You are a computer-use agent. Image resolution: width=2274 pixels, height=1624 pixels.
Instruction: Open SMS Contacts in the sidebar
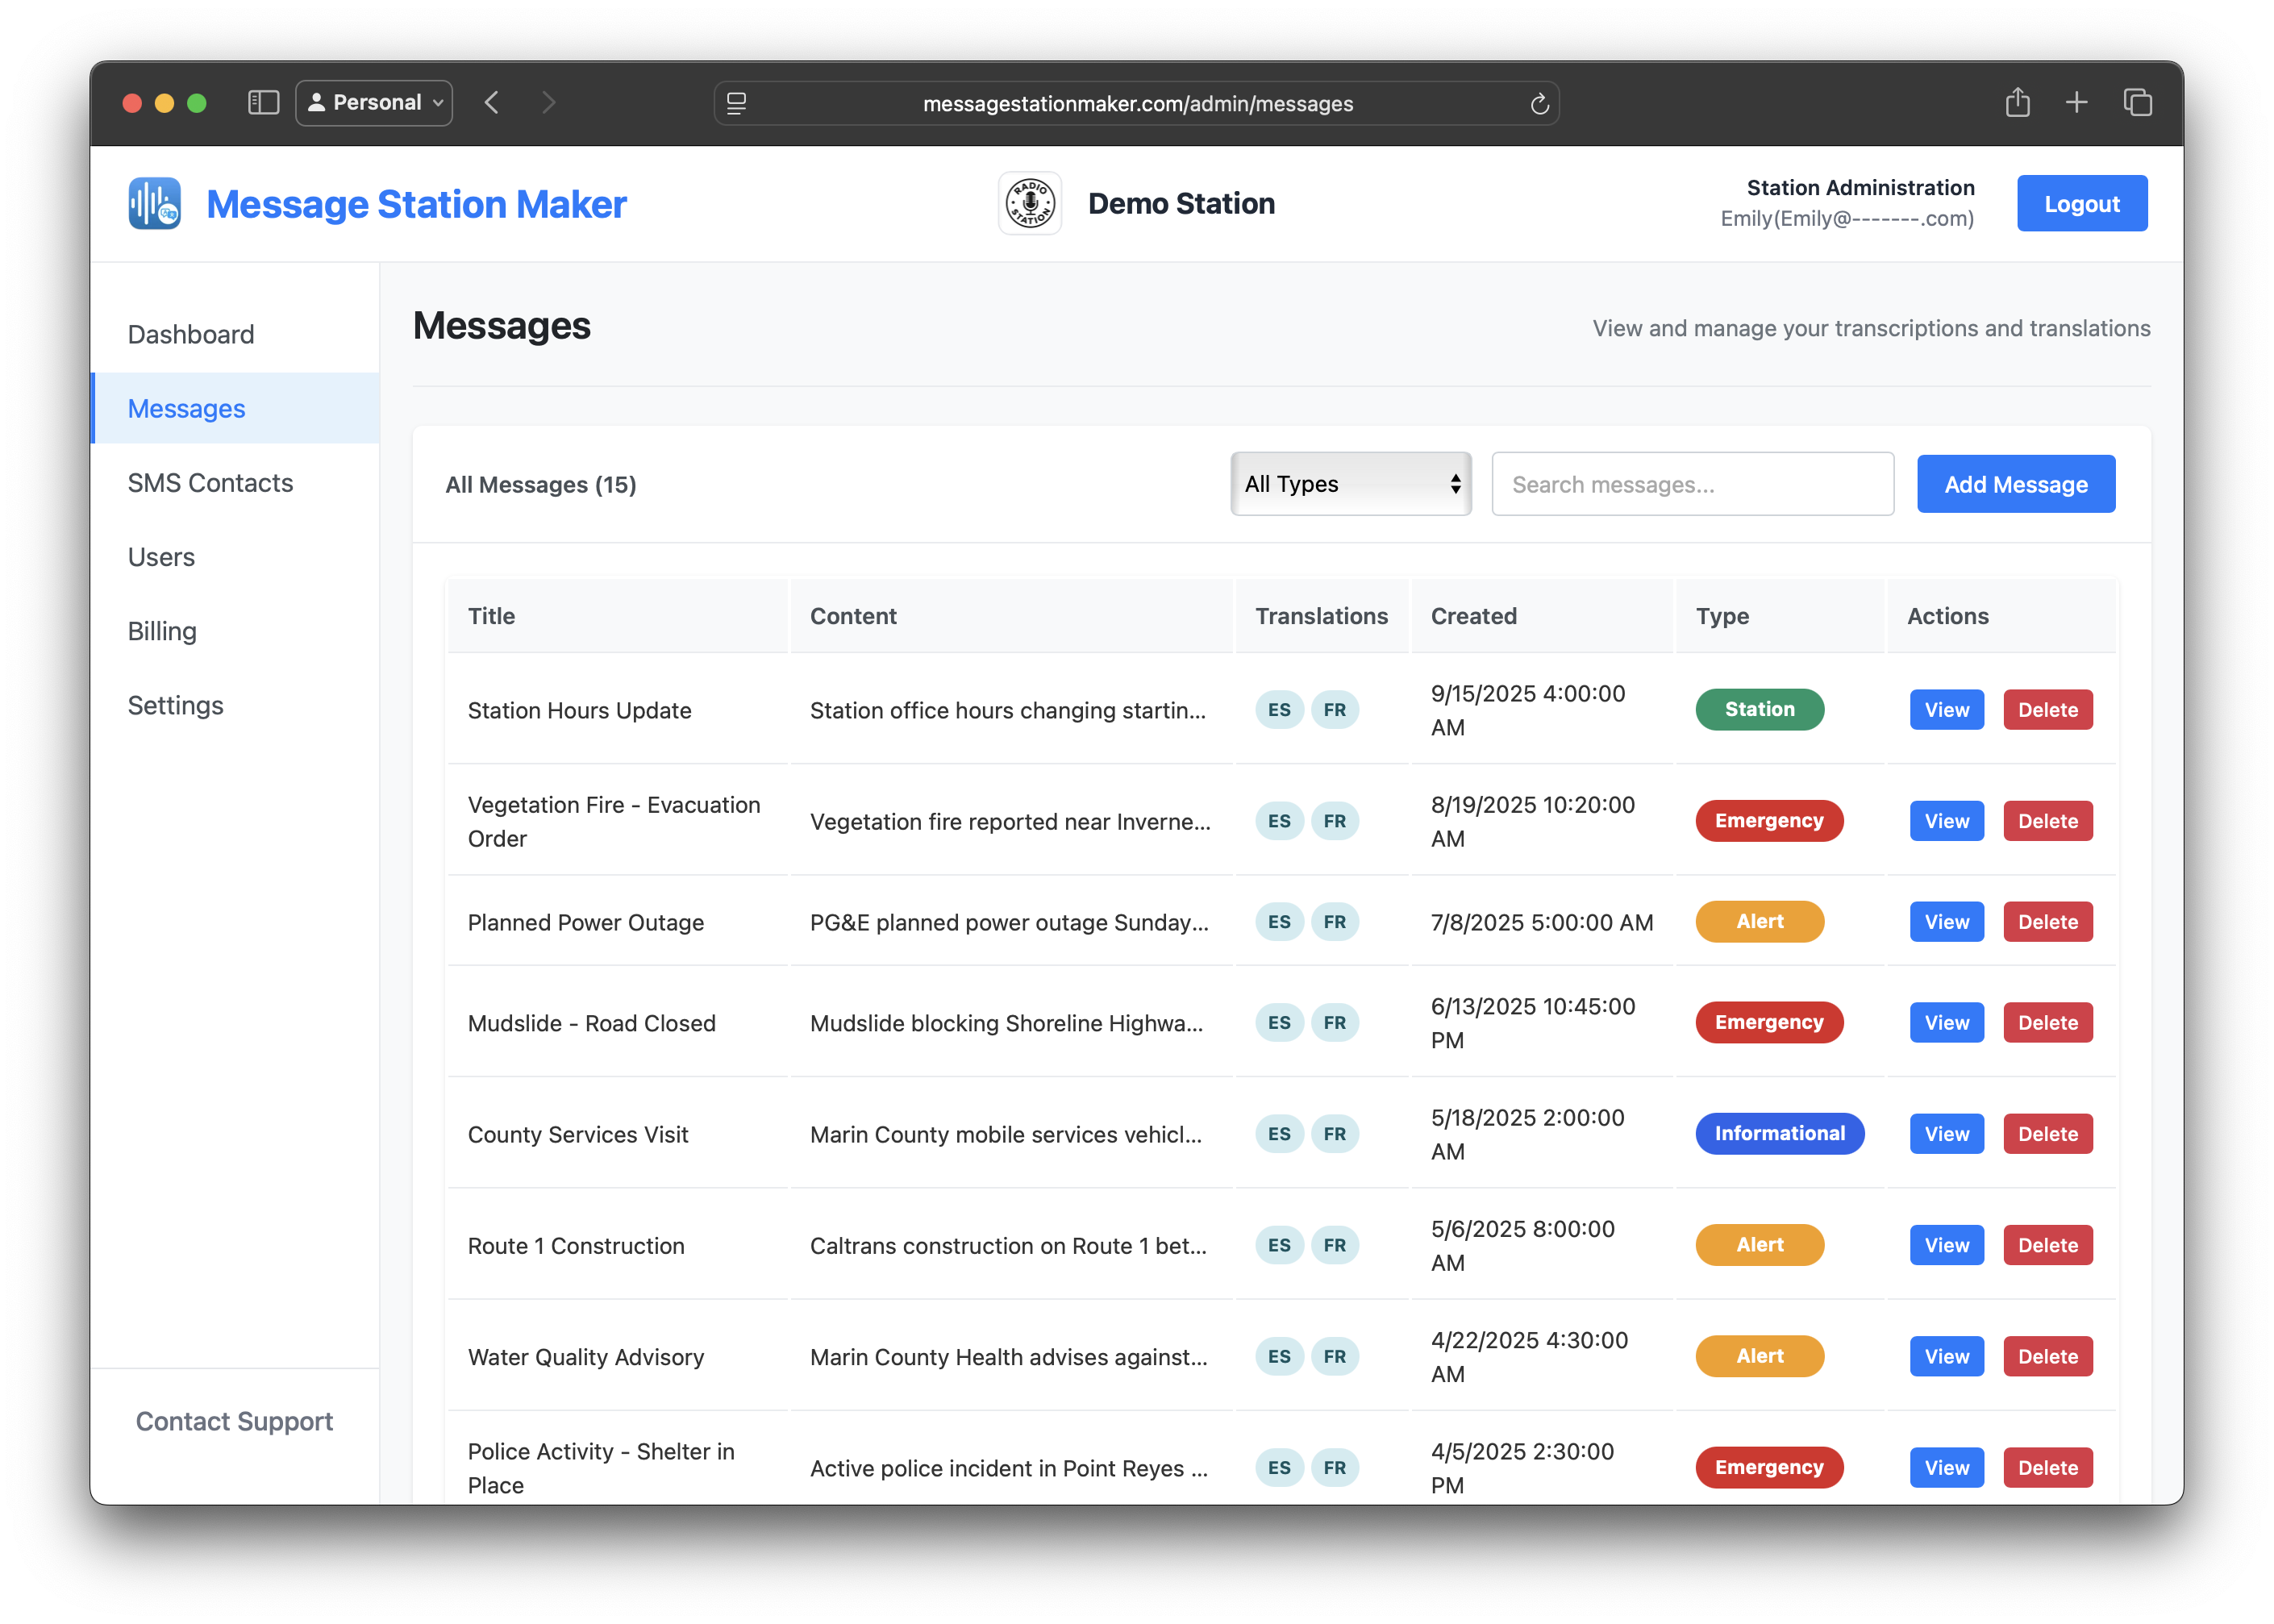[210, 483]
